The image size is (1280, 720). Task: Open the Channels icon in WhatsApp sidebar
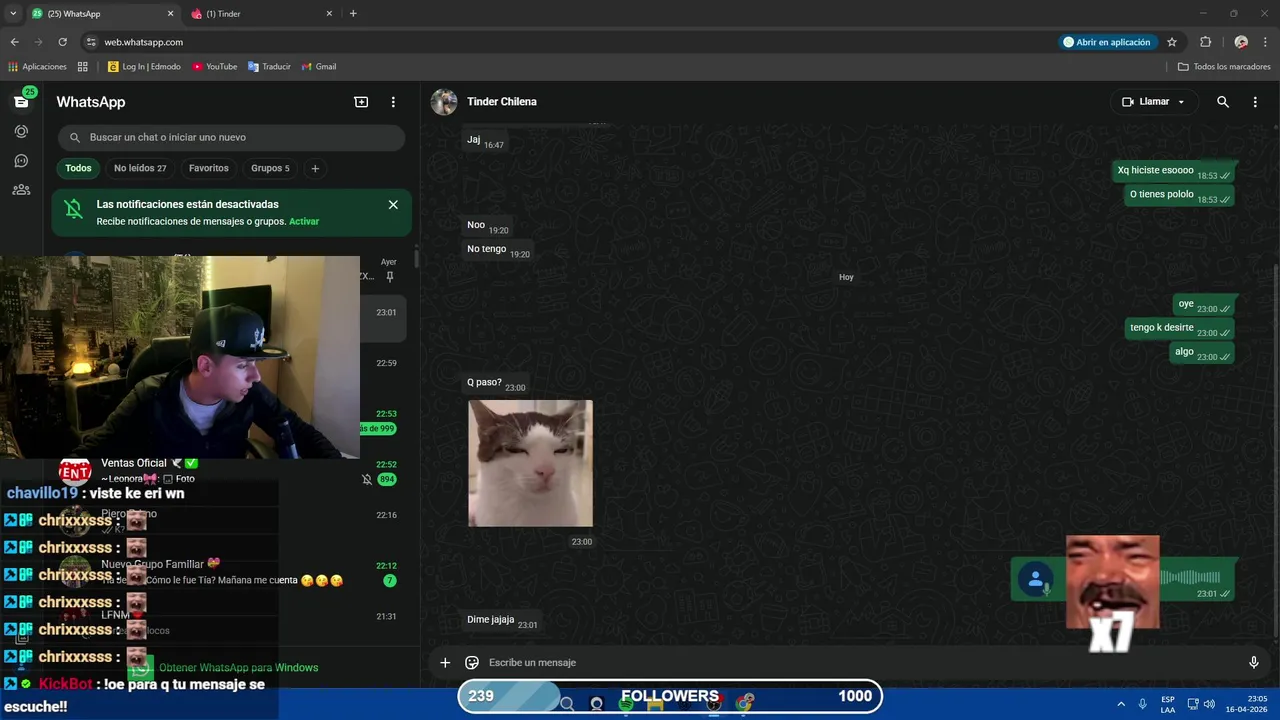pos(21,160)
